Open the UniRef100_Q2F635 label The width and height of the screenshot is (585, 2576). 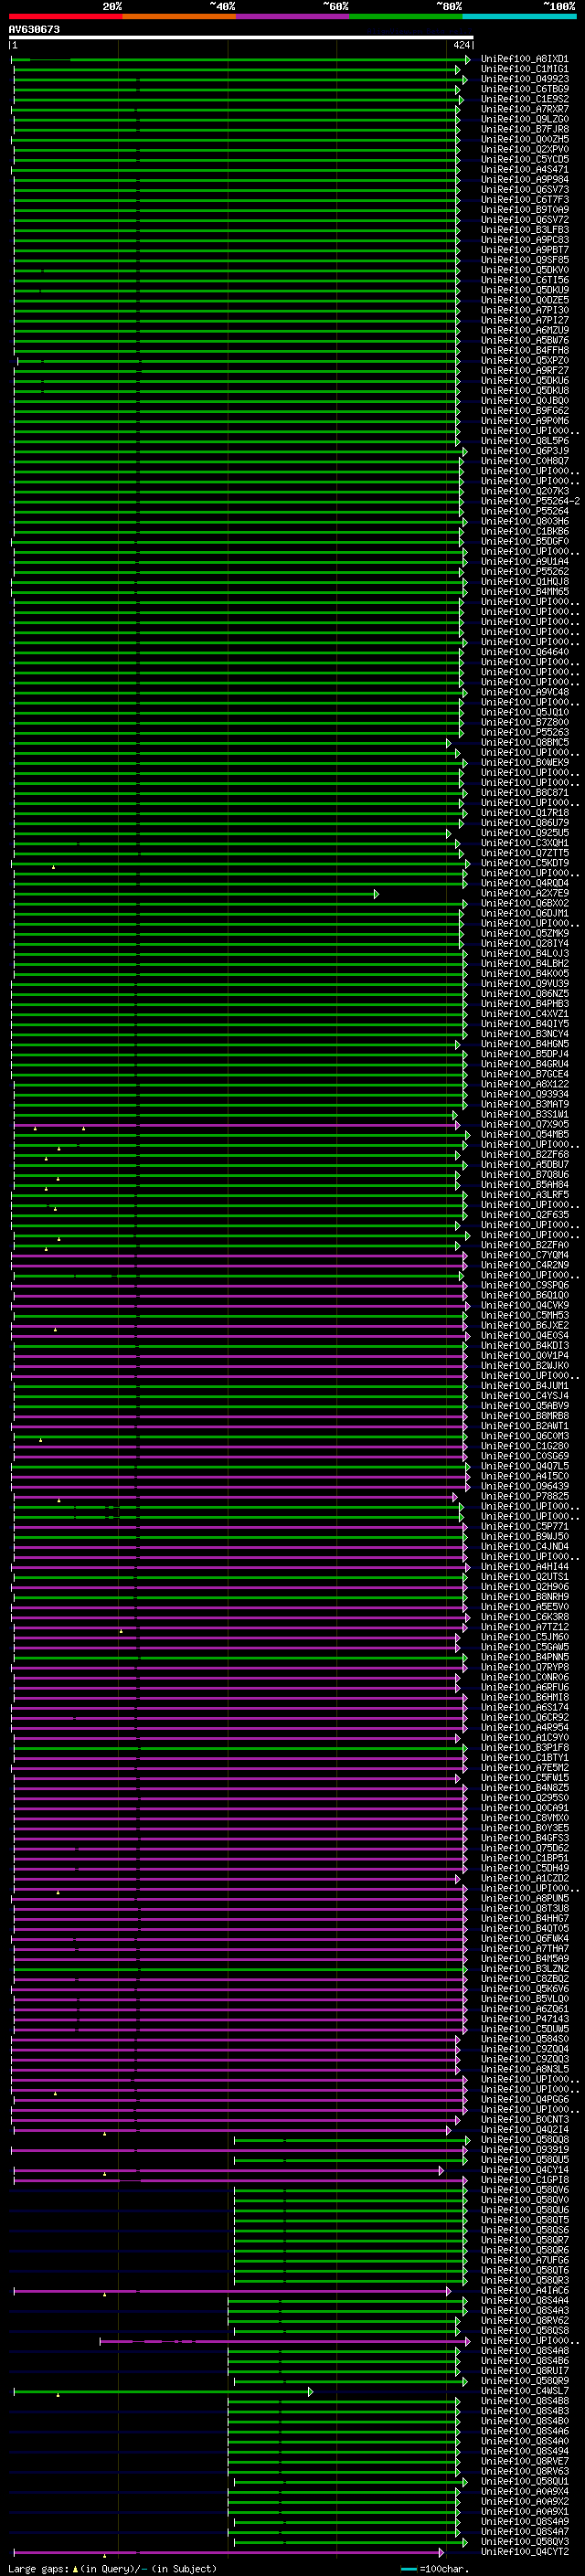pos(524,1215)
